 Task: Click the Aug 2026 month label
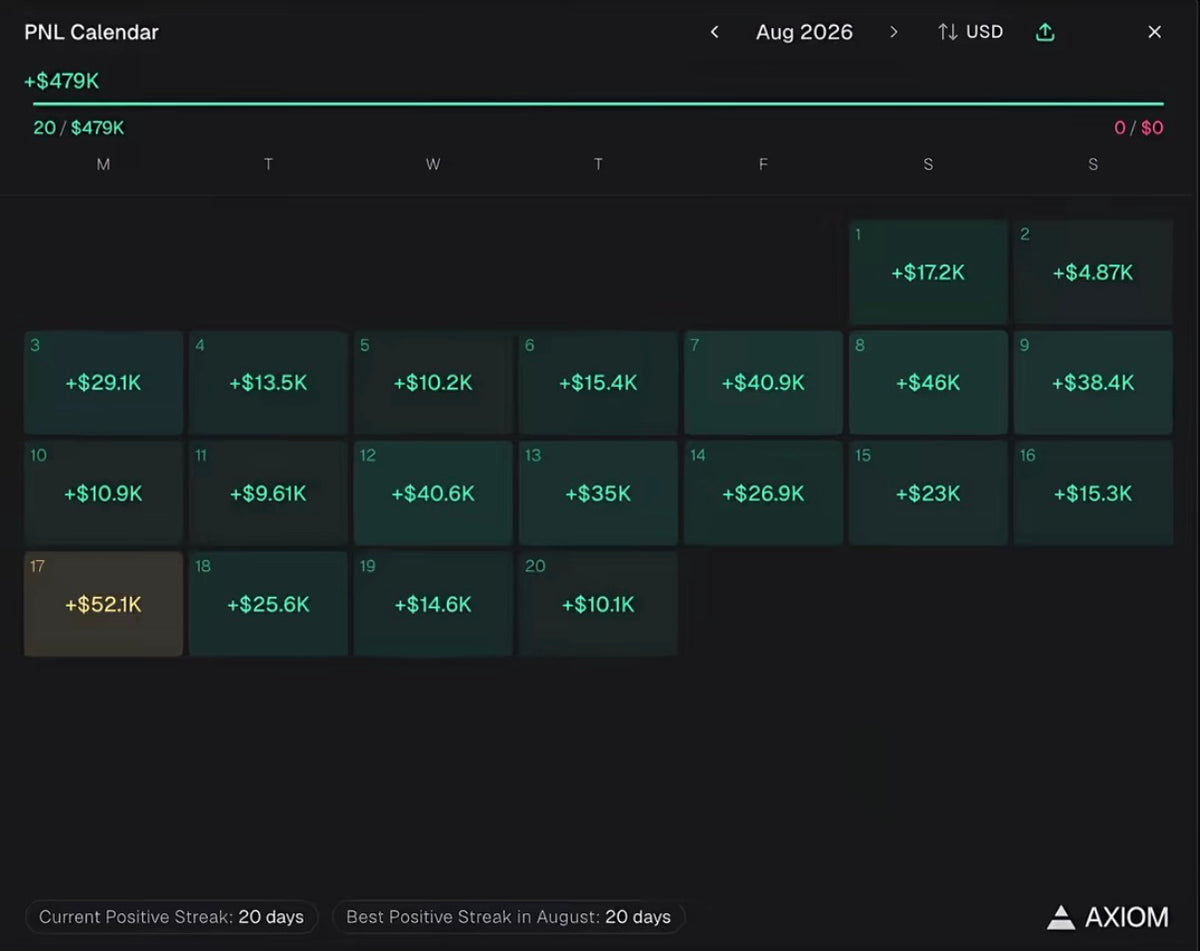(x=804, y=32)
